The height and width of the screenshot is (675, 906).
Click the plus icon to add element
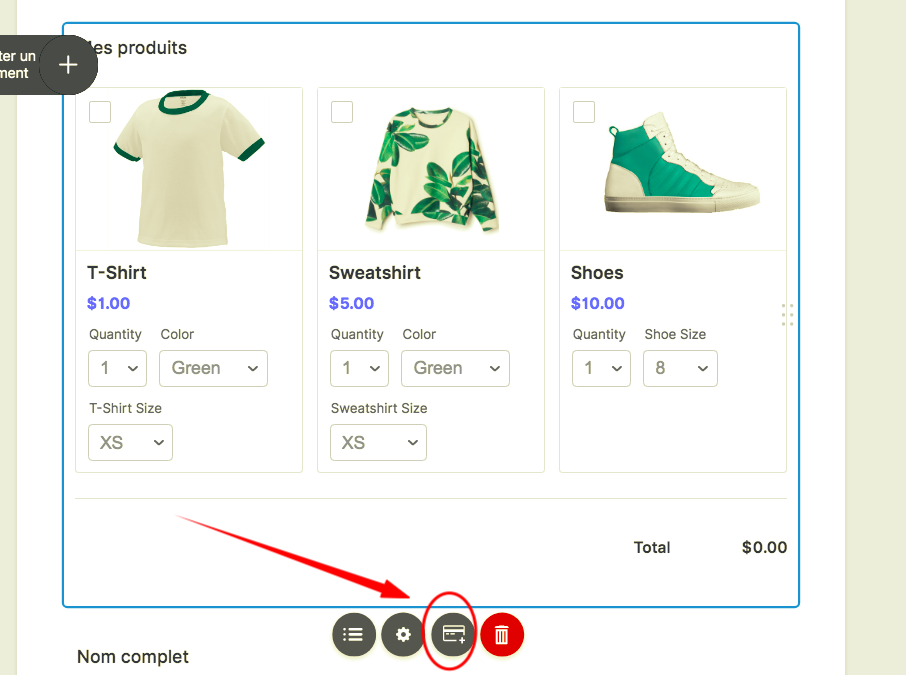(x=68, y=65)
